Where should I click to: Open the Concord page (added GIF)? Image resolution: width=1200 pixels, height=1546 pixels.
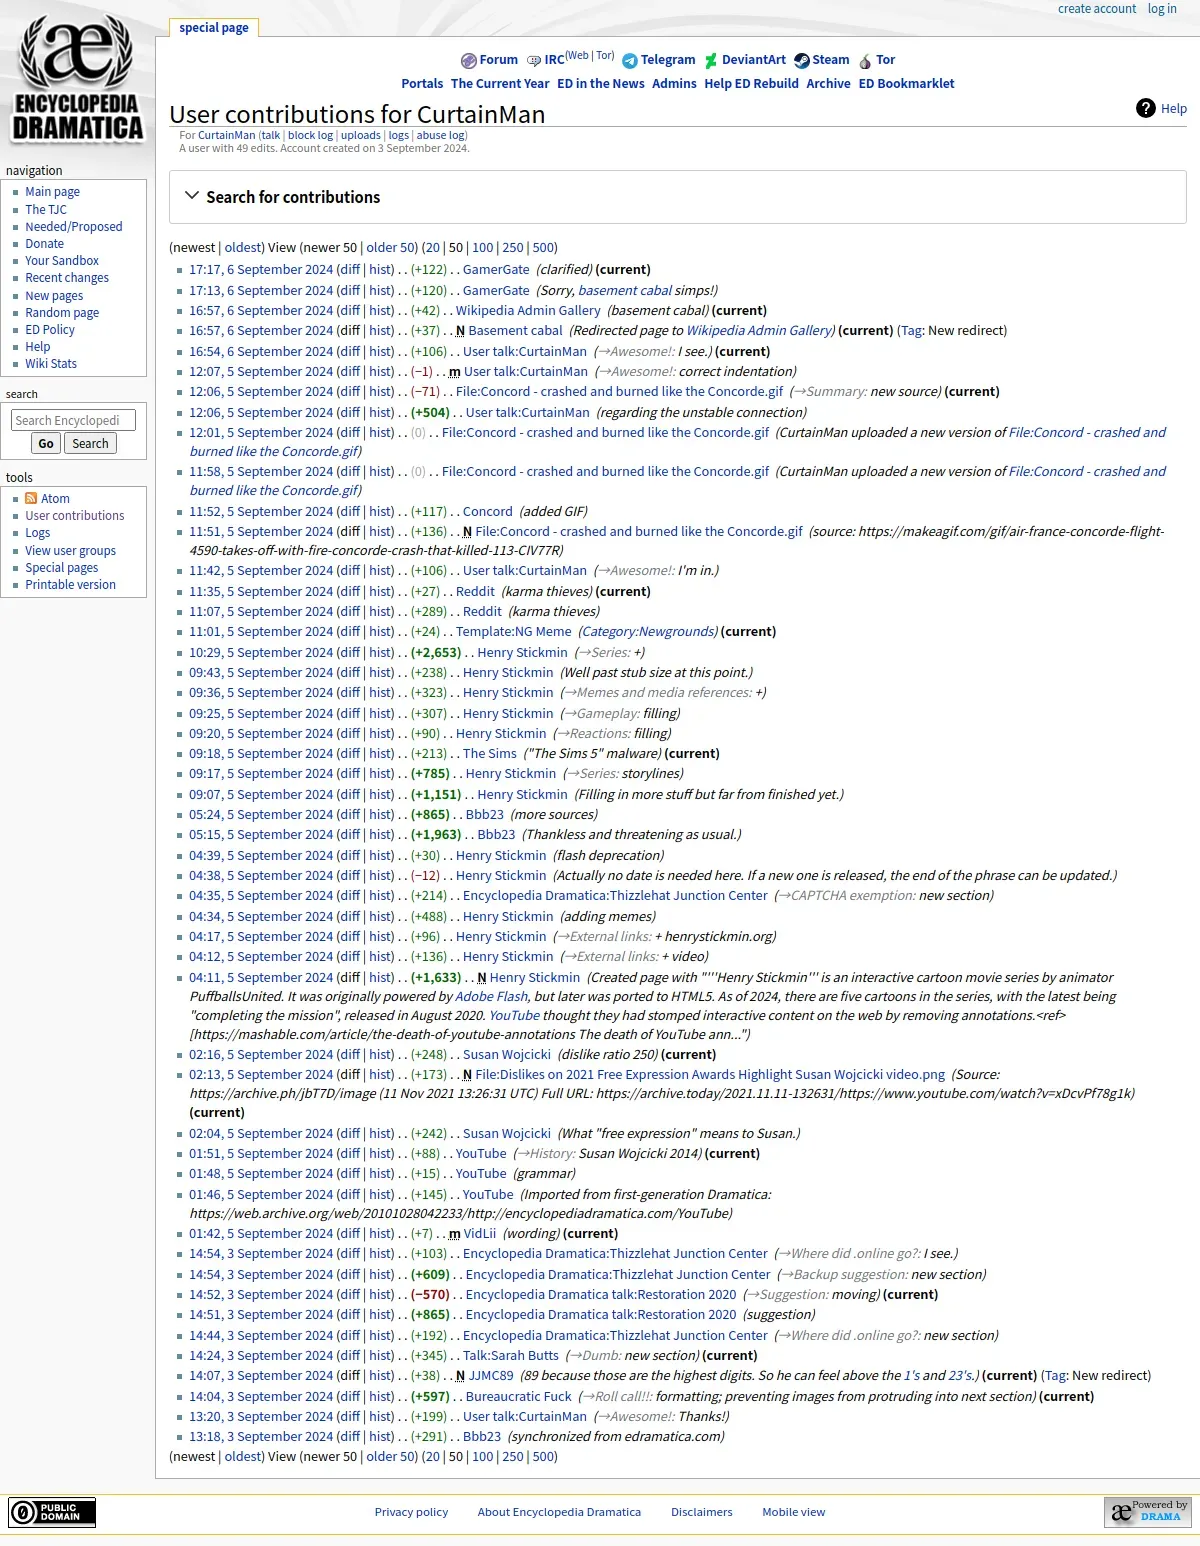(x=487, y=512)
